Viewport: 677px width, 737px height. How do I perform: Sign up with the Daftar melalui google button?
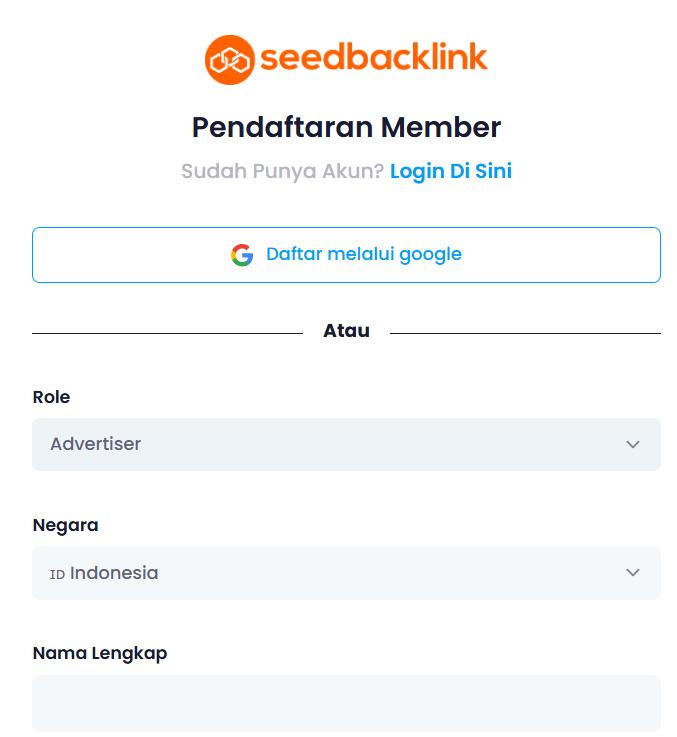click(x=346, y=255)
